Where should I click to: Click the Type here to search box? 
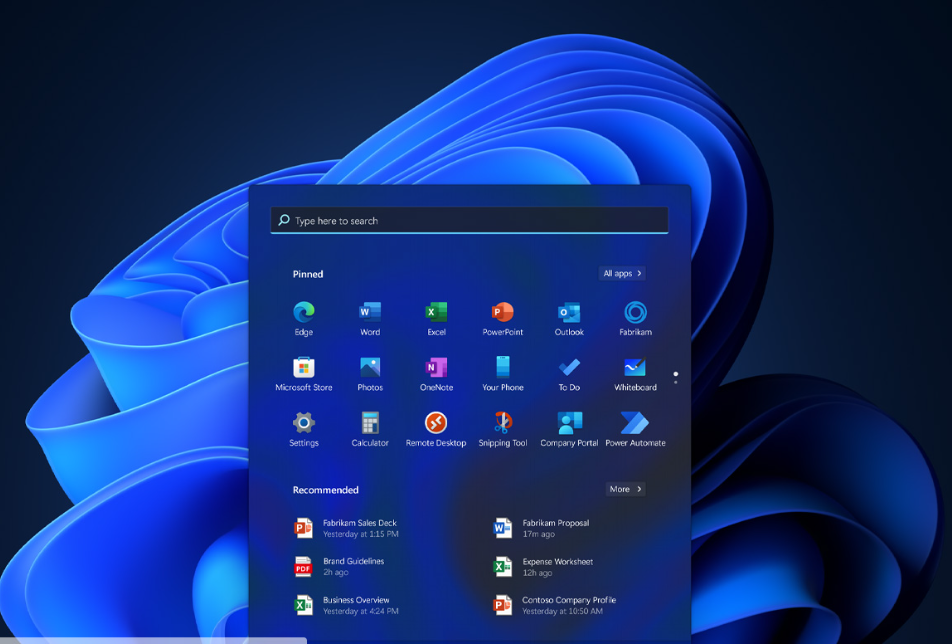coord(469,221)
